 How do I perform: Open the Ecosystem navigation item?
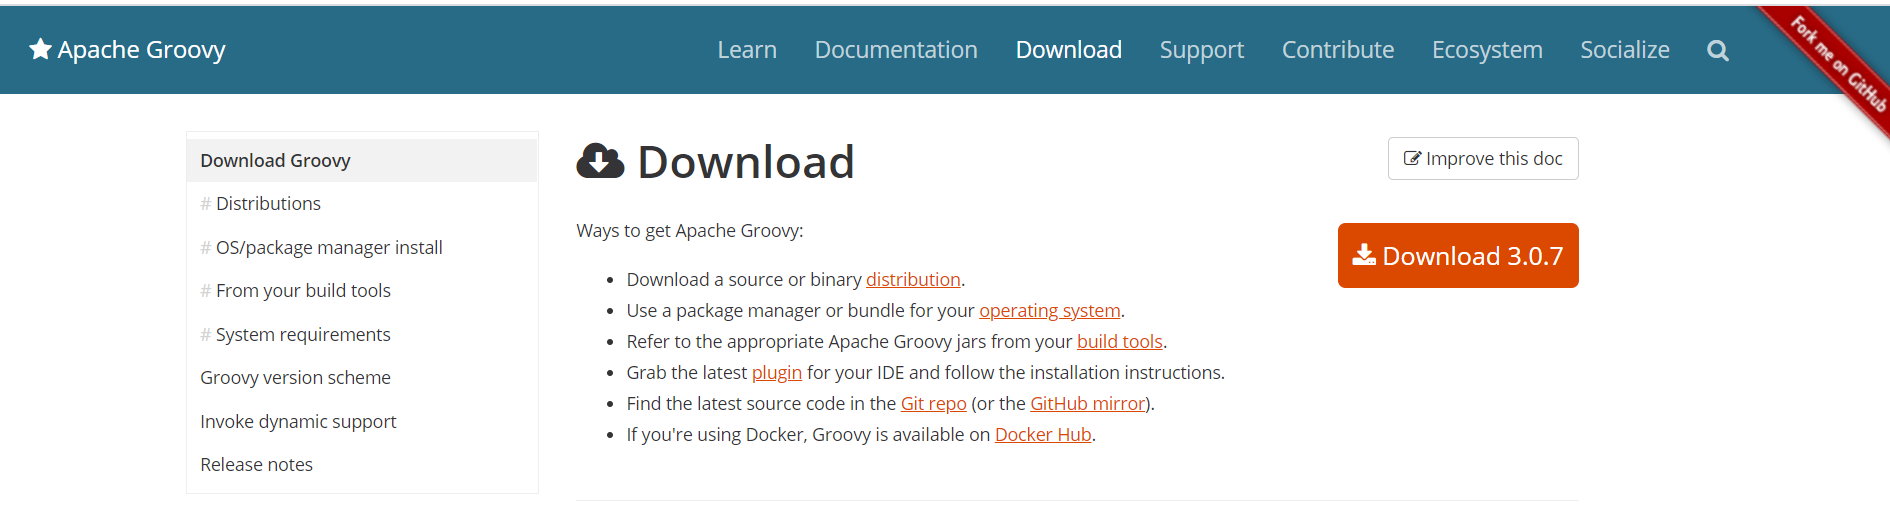[1487, 50]
